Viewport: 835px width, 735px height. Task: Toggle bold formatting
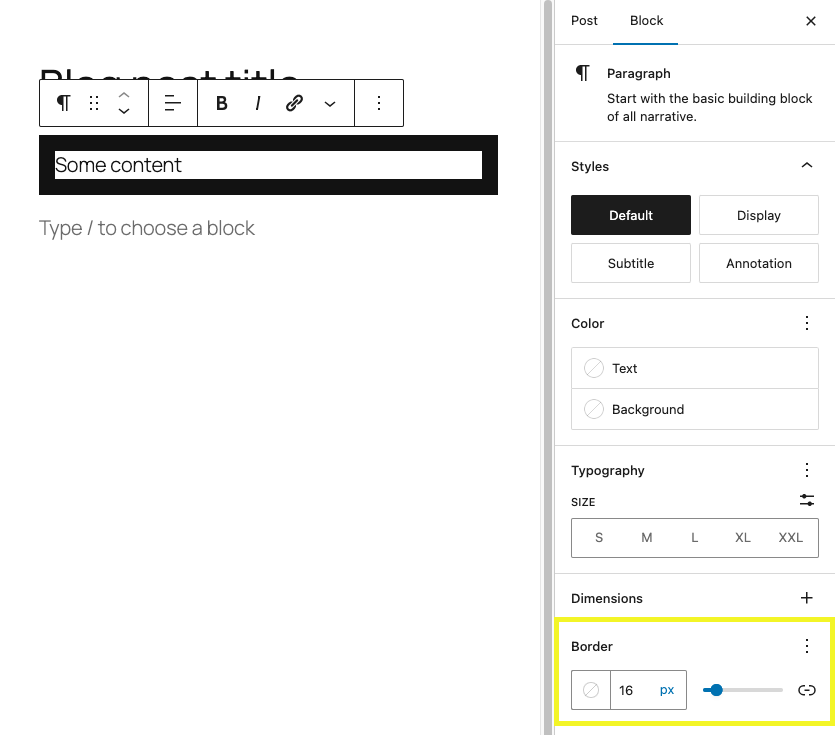click(x=222, y=103)
